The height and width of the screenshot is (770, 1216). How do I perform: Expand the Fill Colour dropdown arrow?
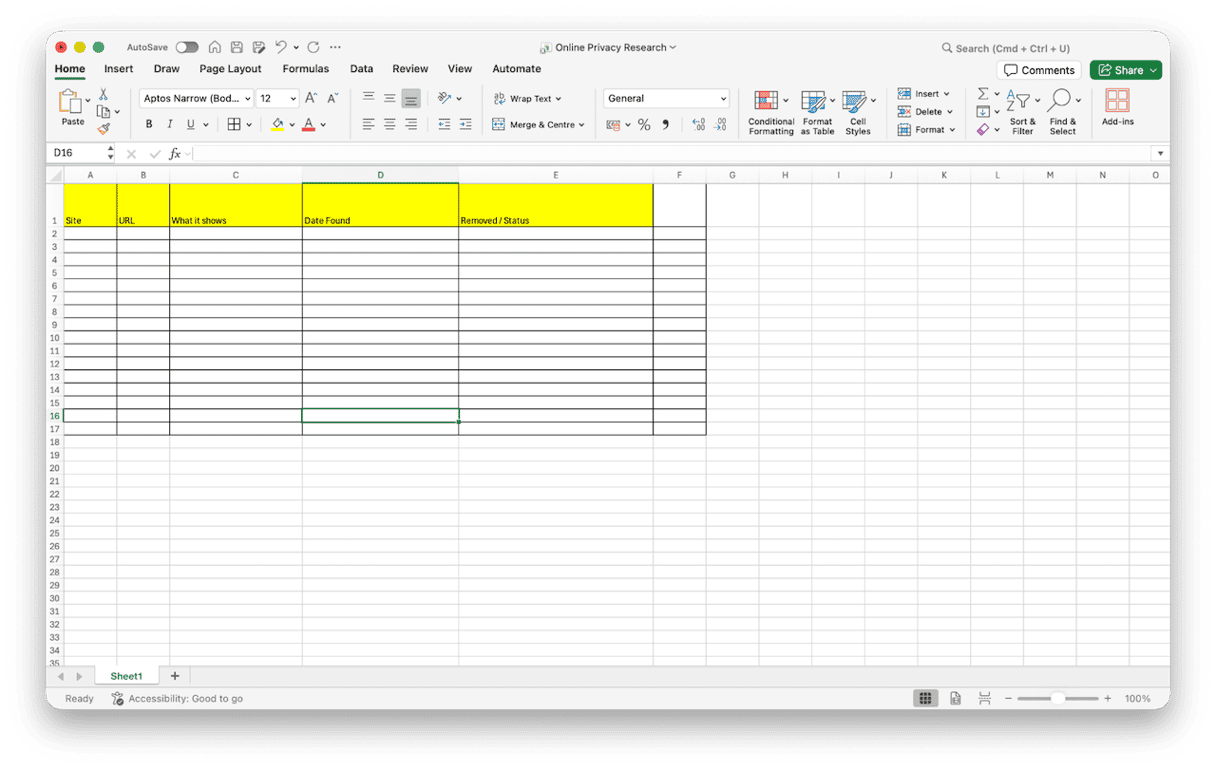pyautogui.click(x=294, y=124)
